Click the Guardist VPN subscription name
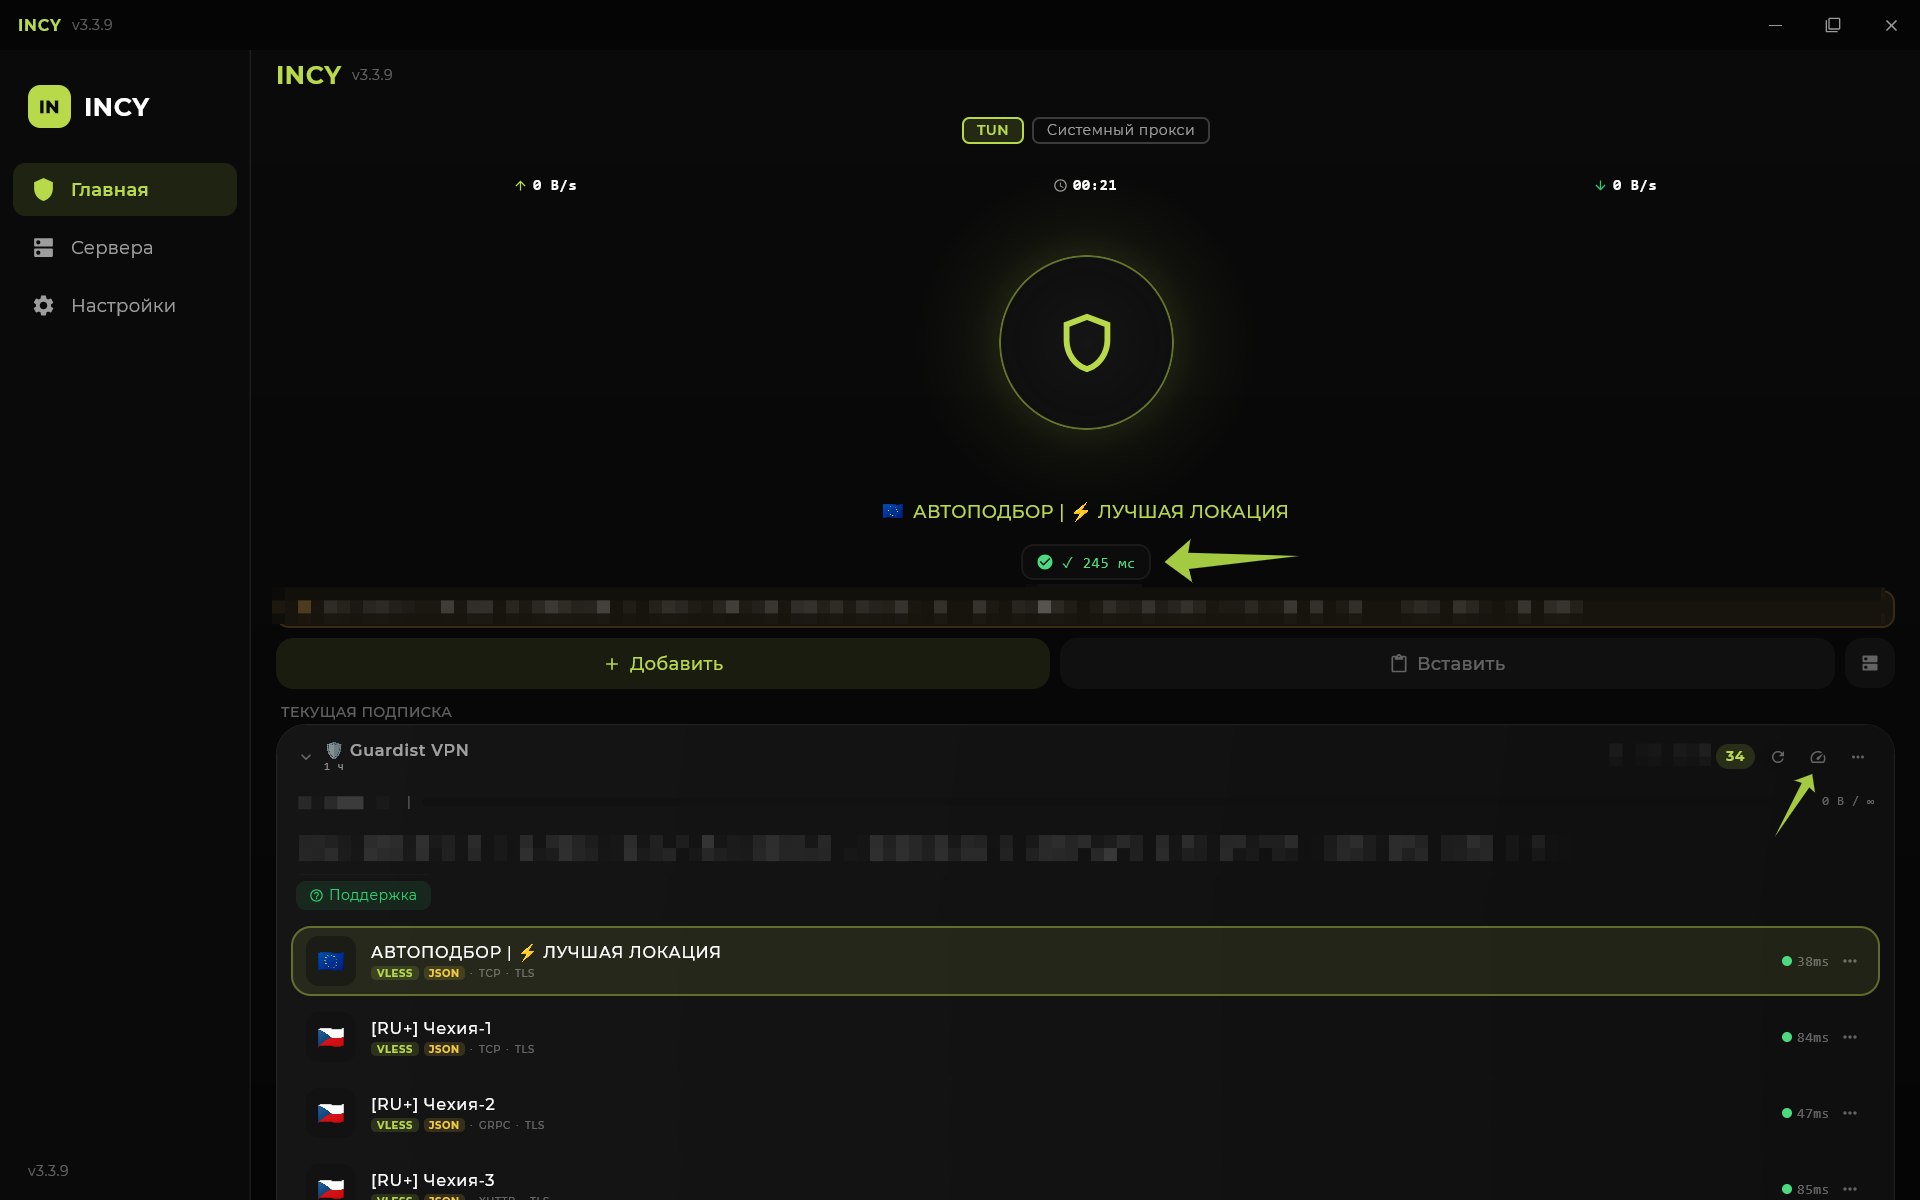This screenshot has width=1920, height=1200. click(409, 750)
